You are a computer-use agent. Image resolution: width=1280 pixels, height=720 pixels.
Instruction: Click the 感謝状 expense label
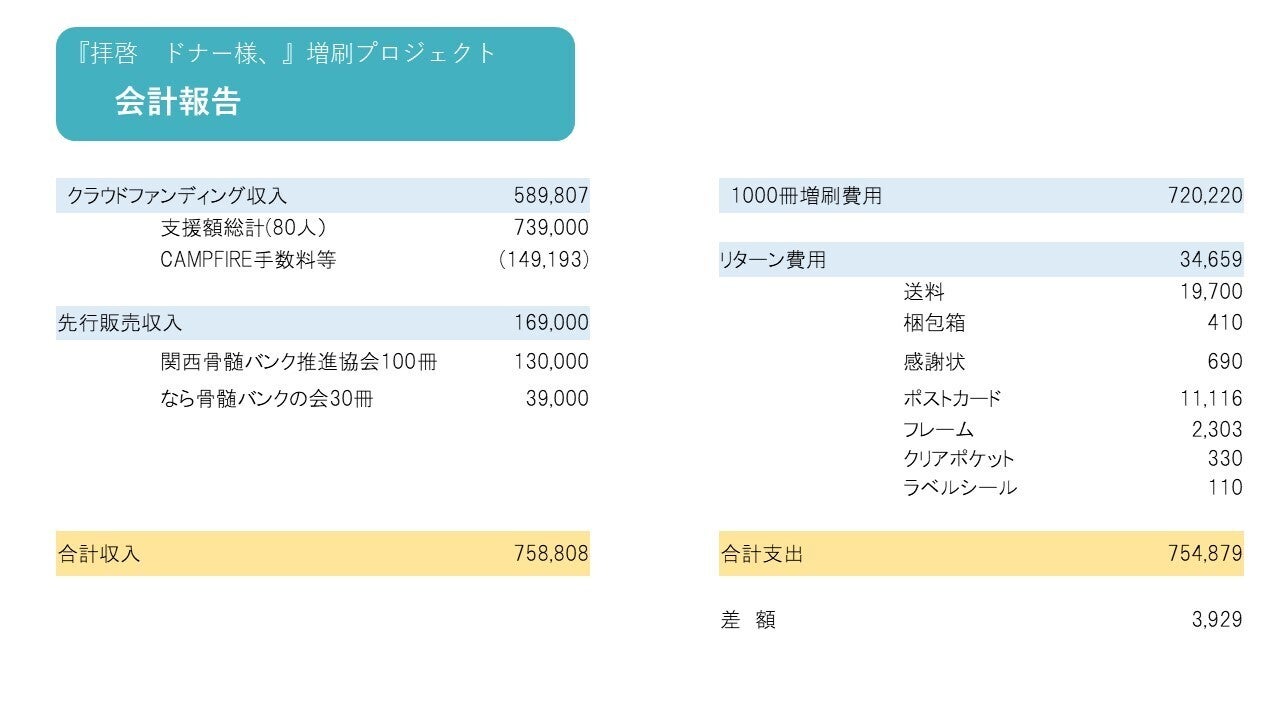(934, 361)
